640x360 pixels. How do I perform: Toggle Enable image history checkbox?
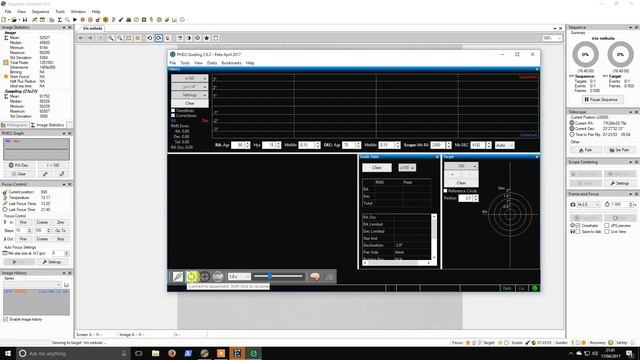coord(6,319)
